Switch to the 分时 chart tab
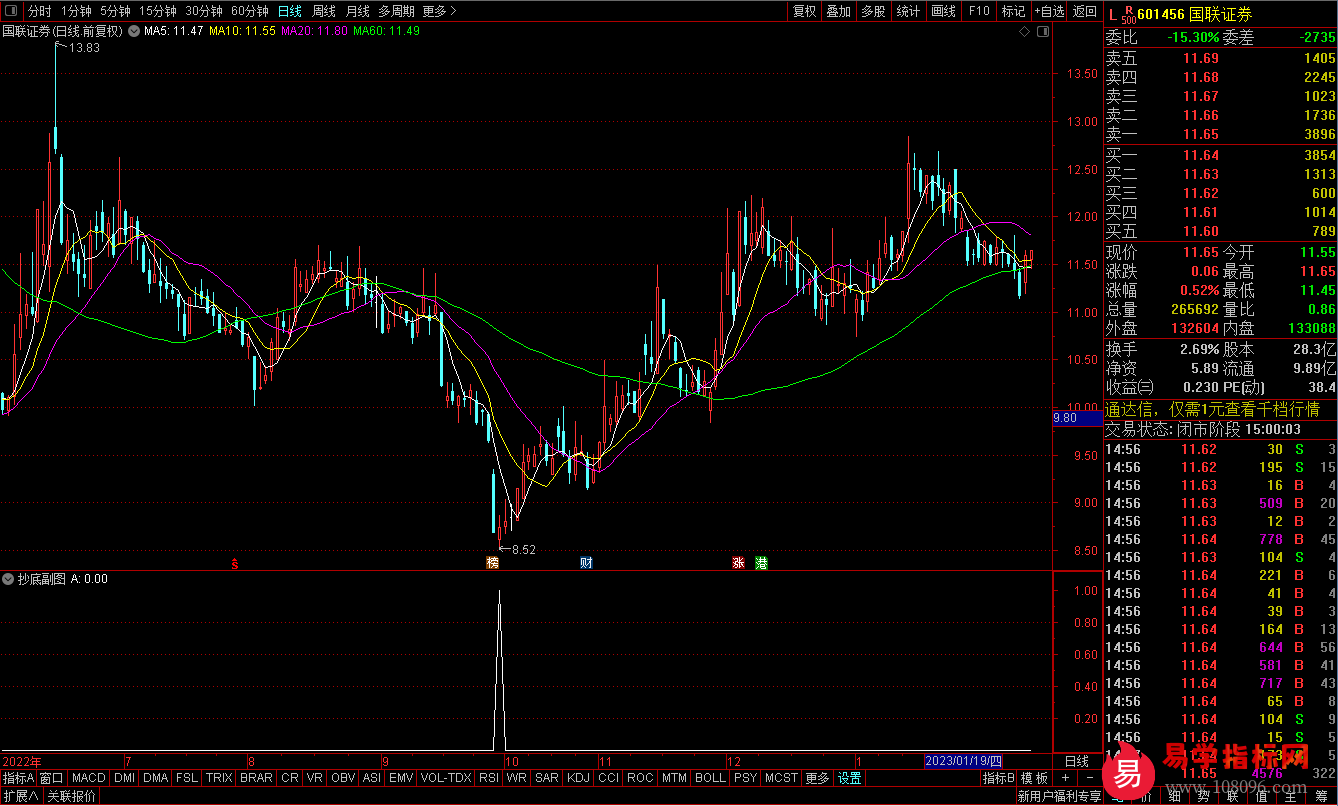1338x806 pixels. [40, 11]
